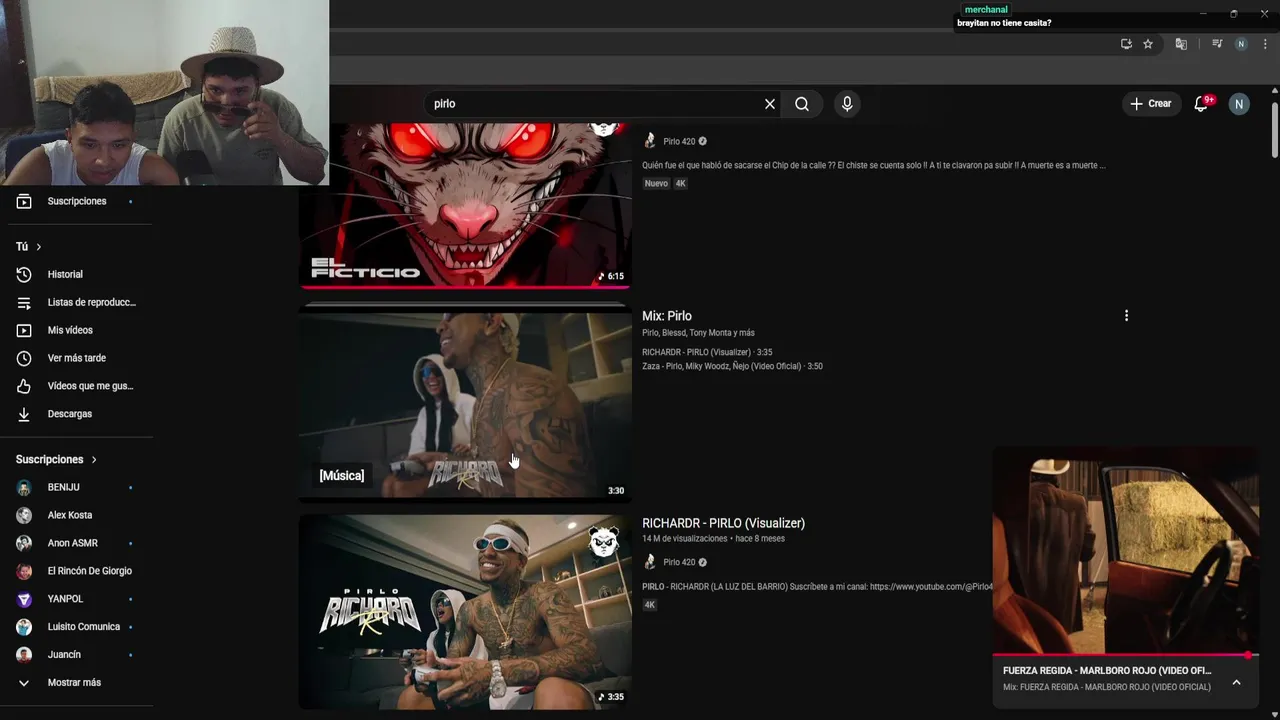
Task: Click the search magnifier button
Action: point(802,104)
